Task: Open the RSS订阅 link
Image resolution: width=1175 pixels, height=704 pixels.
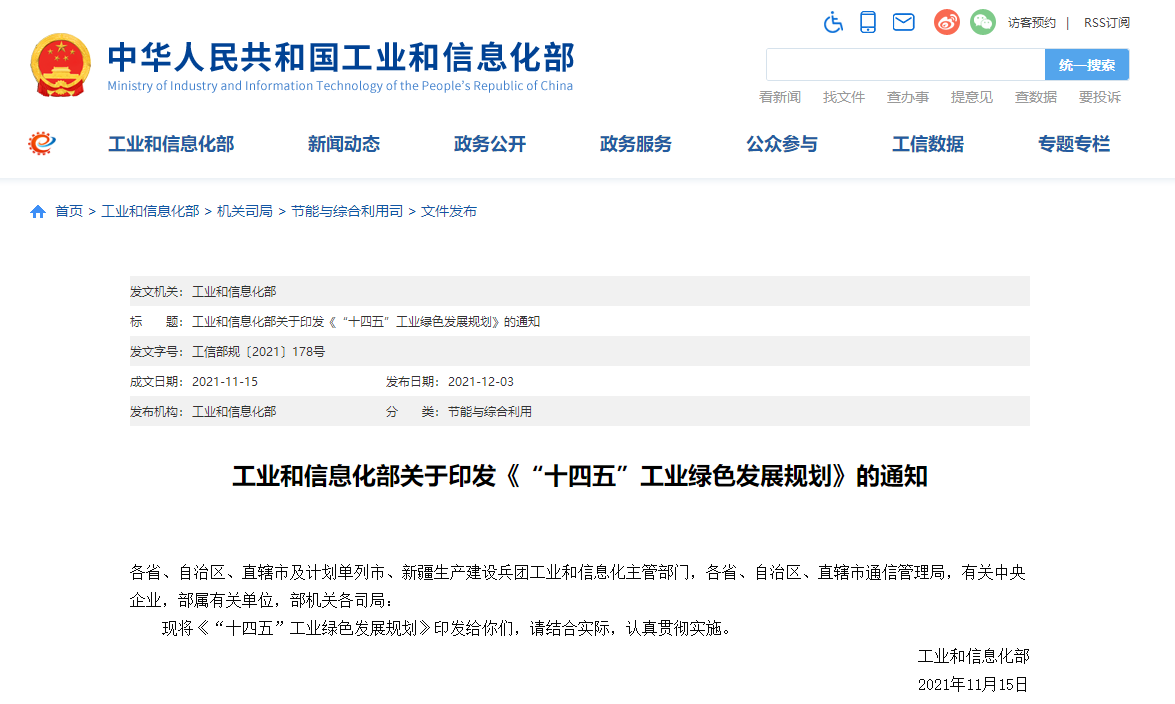Action: 1106,22
